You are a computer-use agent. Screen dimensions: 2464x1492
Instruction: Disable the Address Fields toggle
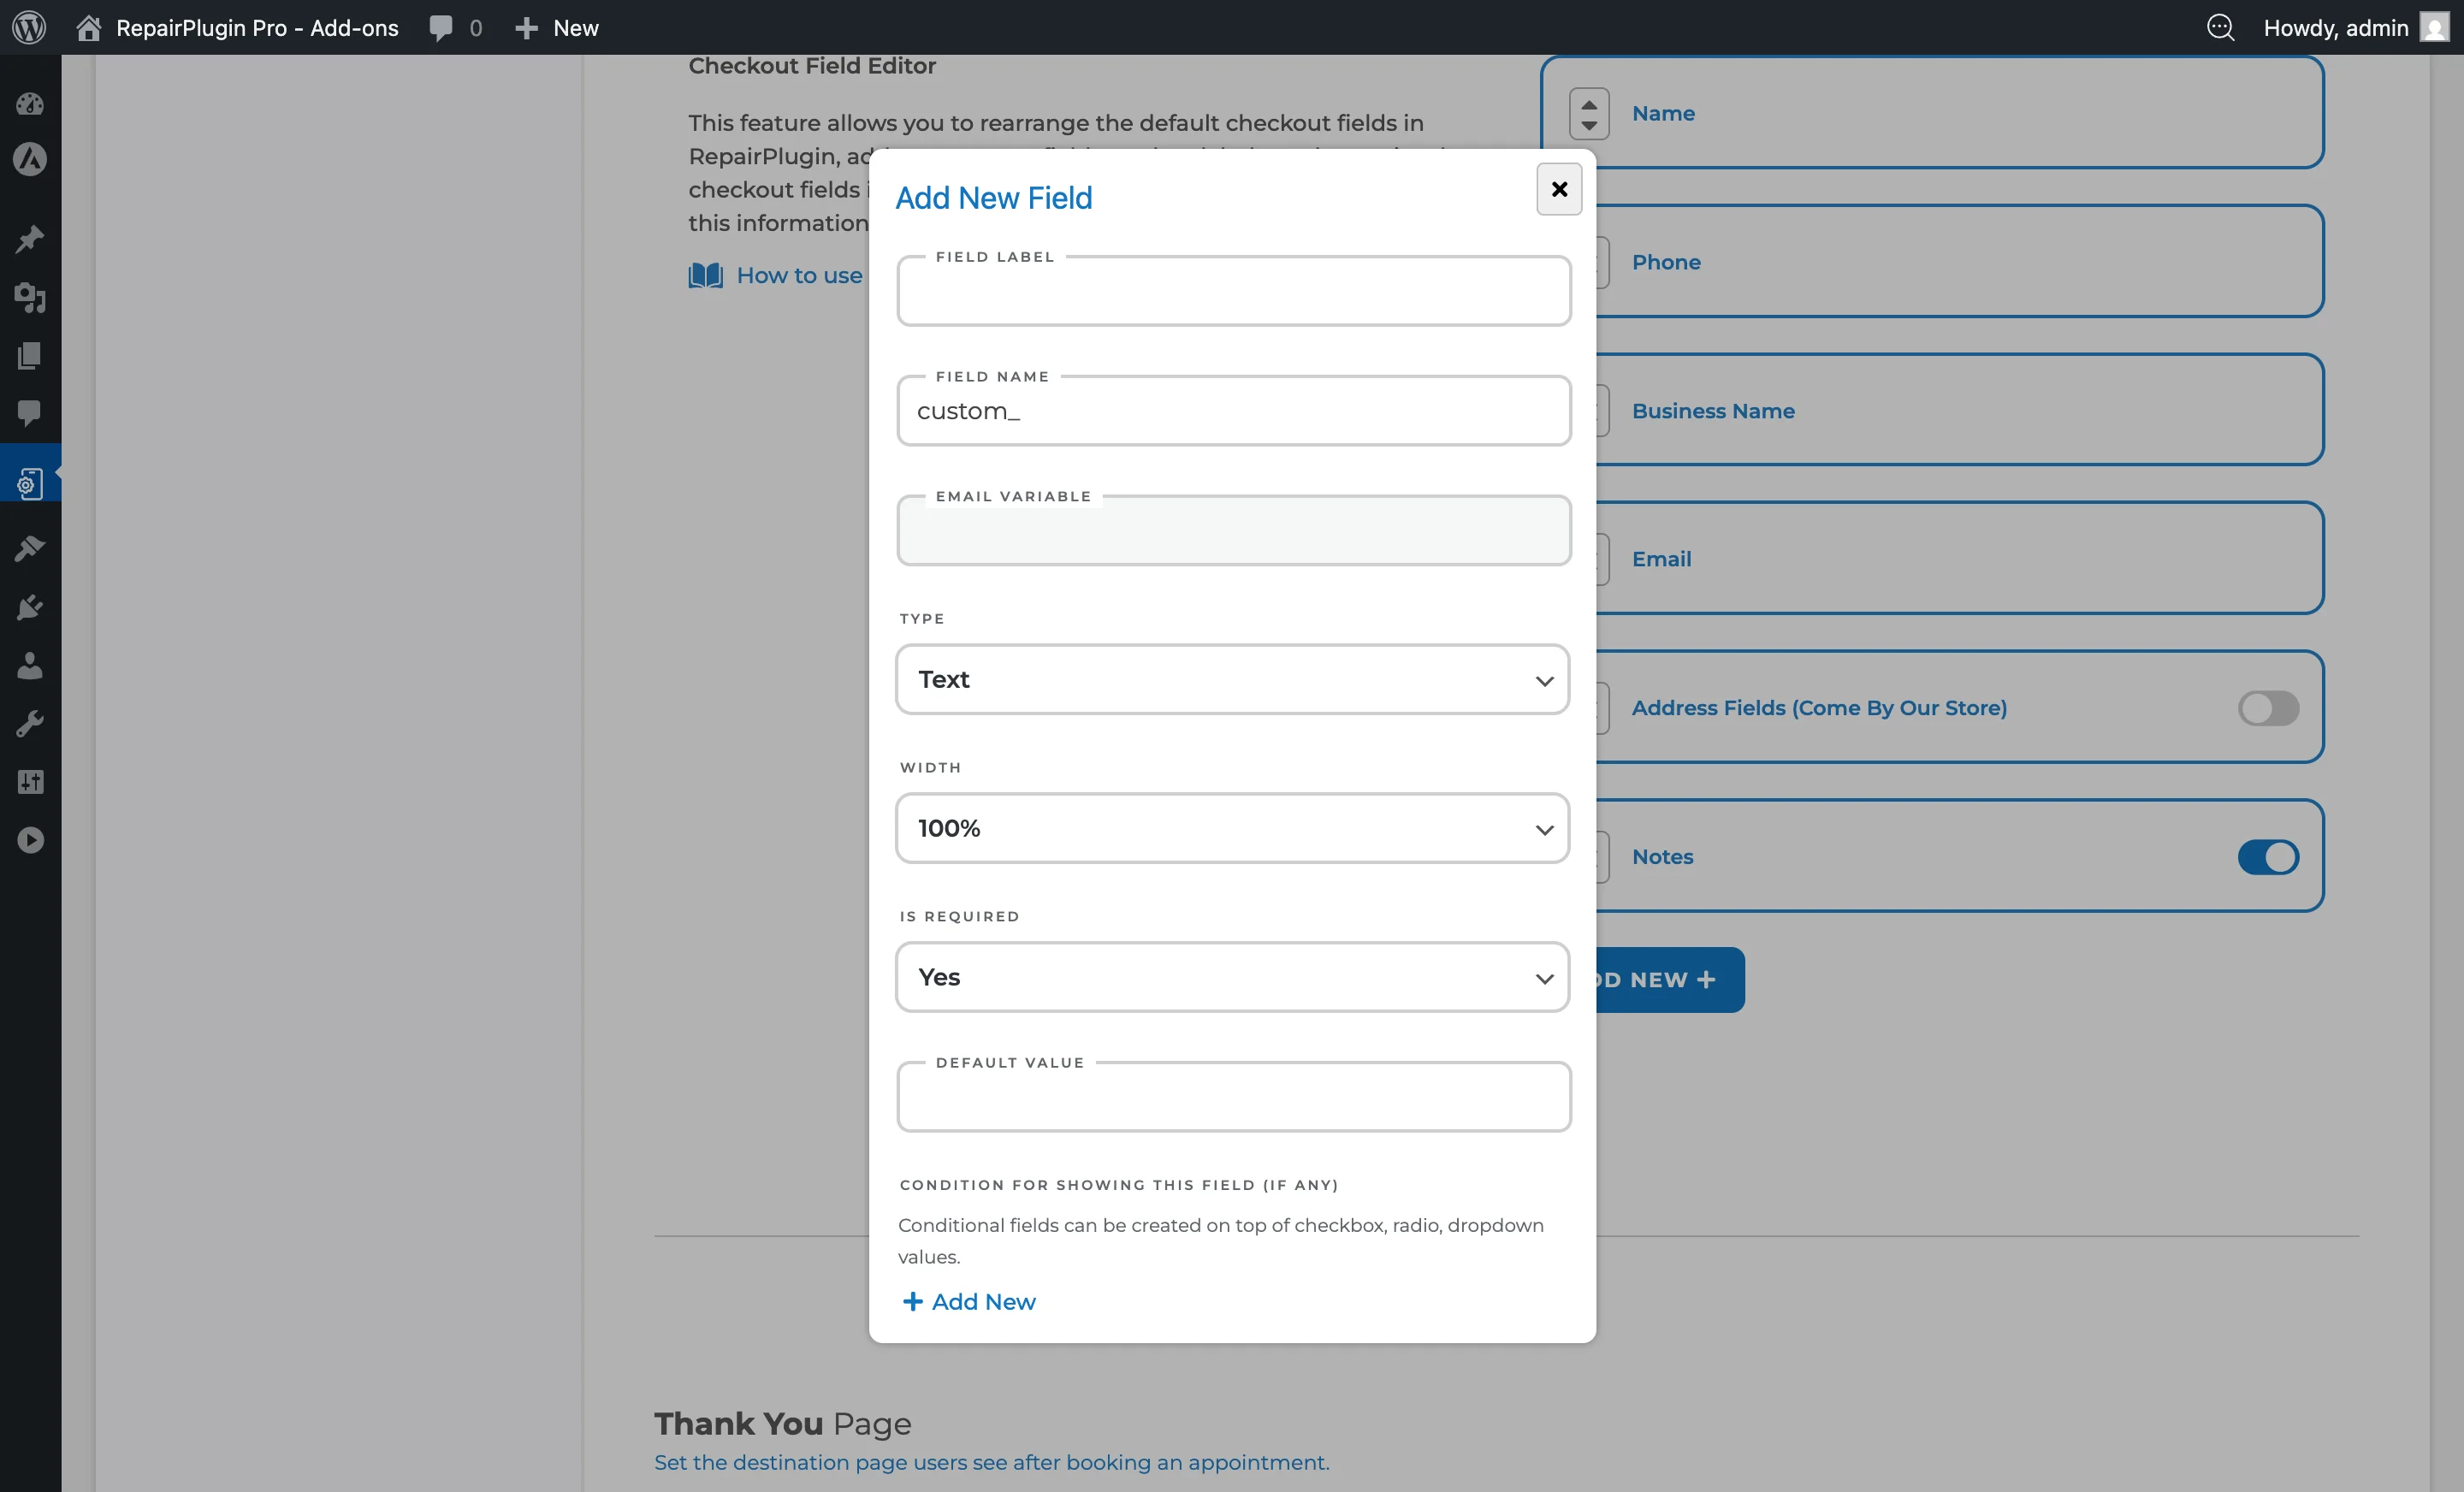[2268, 709]
